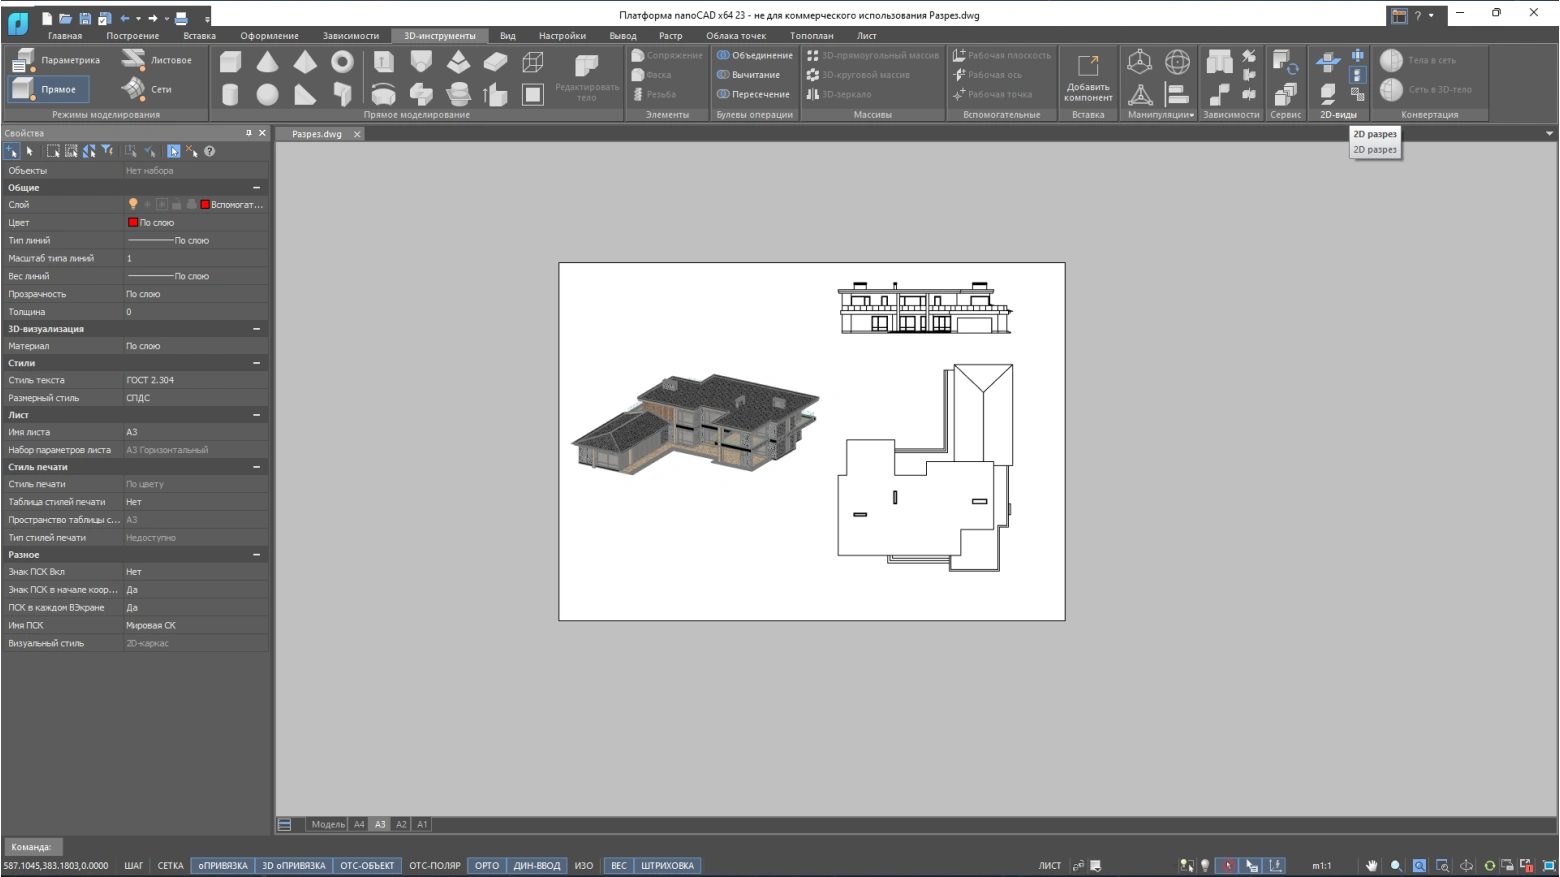Toggle ОРТО mode in status bar
Image resolution: width=1560 pixels, height=877 pixels.
click(487, 866)
